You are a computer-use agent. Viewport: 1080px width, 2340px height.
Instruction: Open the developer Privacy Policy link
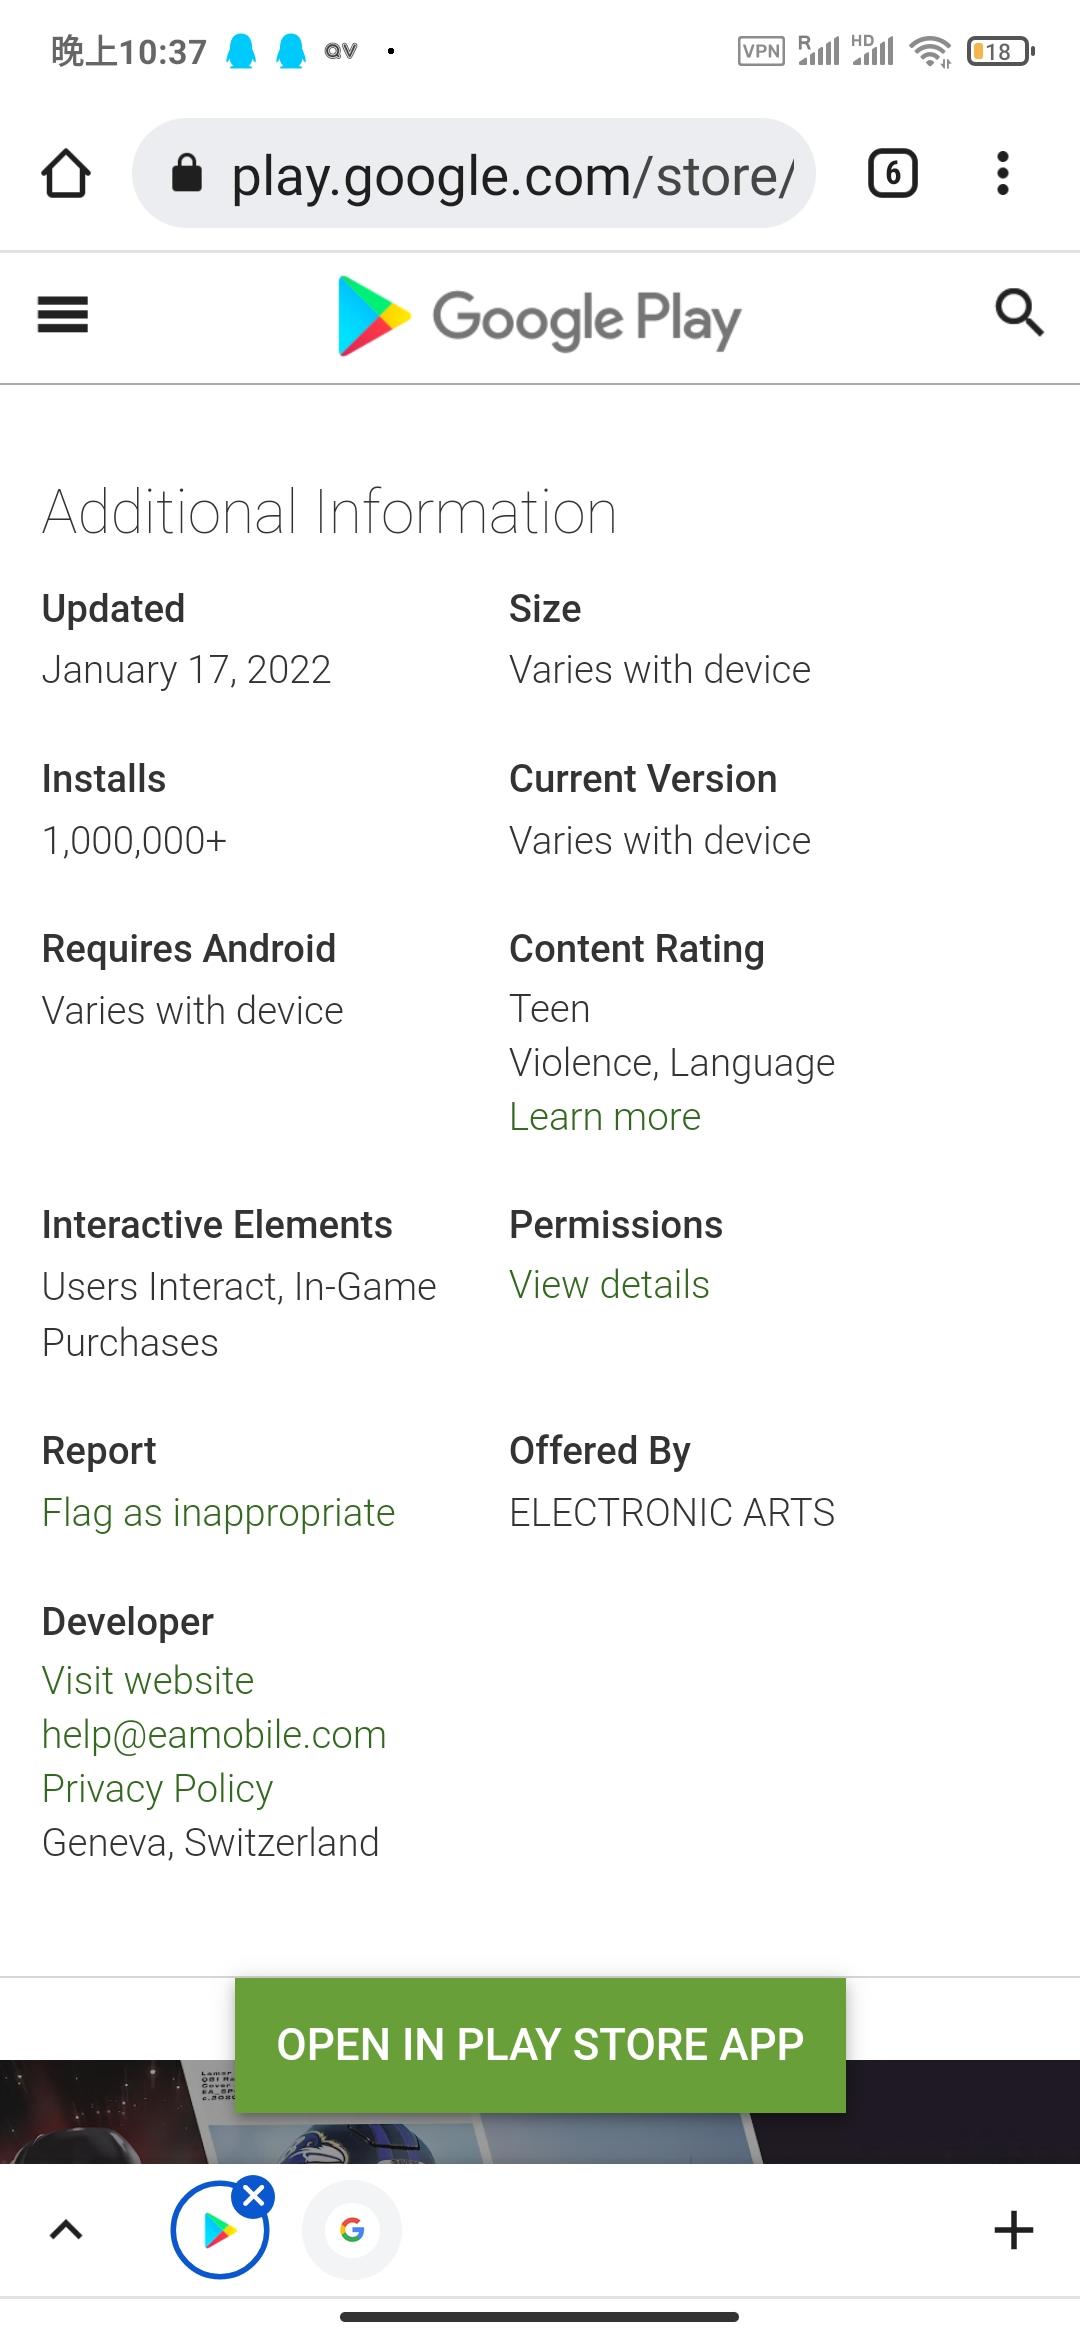point(157,1789)
